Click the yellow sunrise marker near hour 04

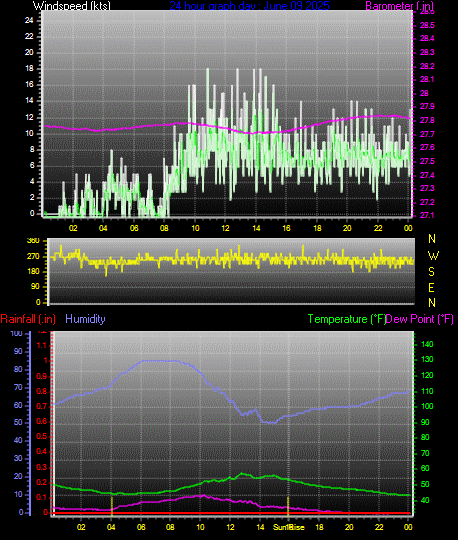pos(112,506)
